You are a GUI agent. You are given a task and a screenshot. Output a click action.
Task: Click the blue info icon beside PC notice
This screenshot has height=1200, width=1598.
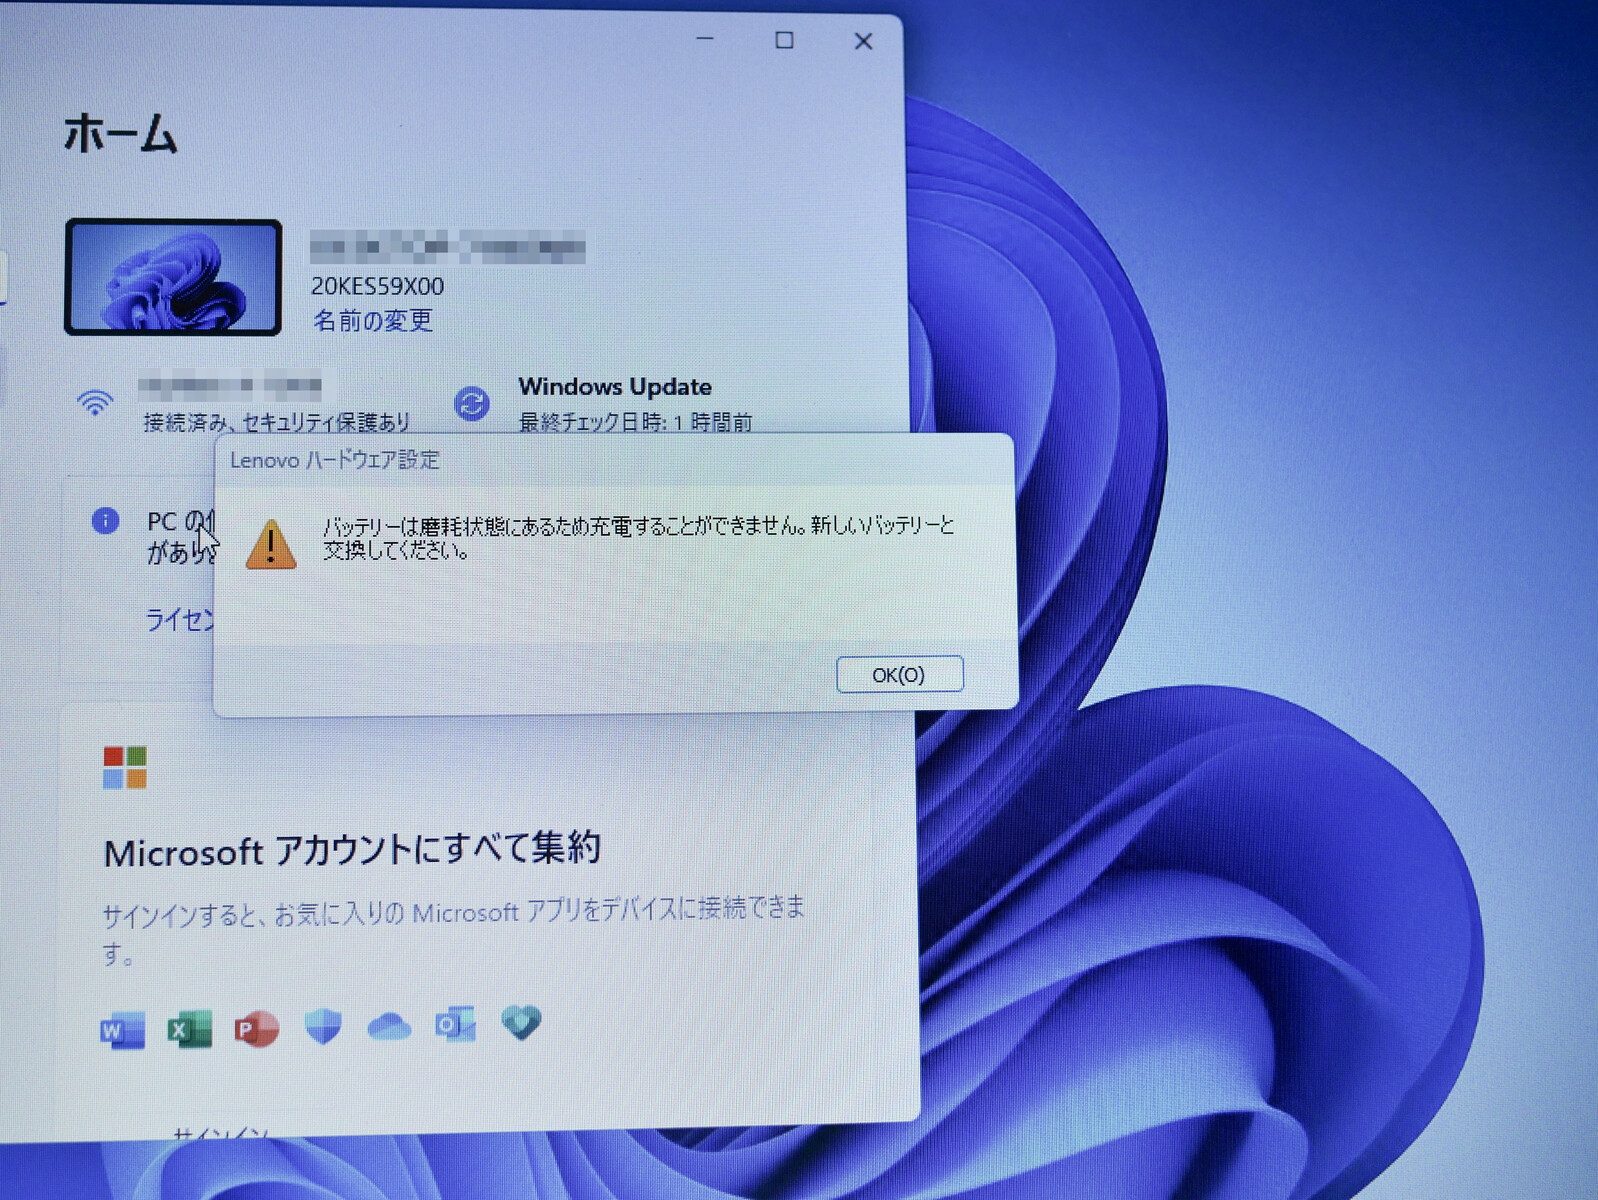(105, 520)
